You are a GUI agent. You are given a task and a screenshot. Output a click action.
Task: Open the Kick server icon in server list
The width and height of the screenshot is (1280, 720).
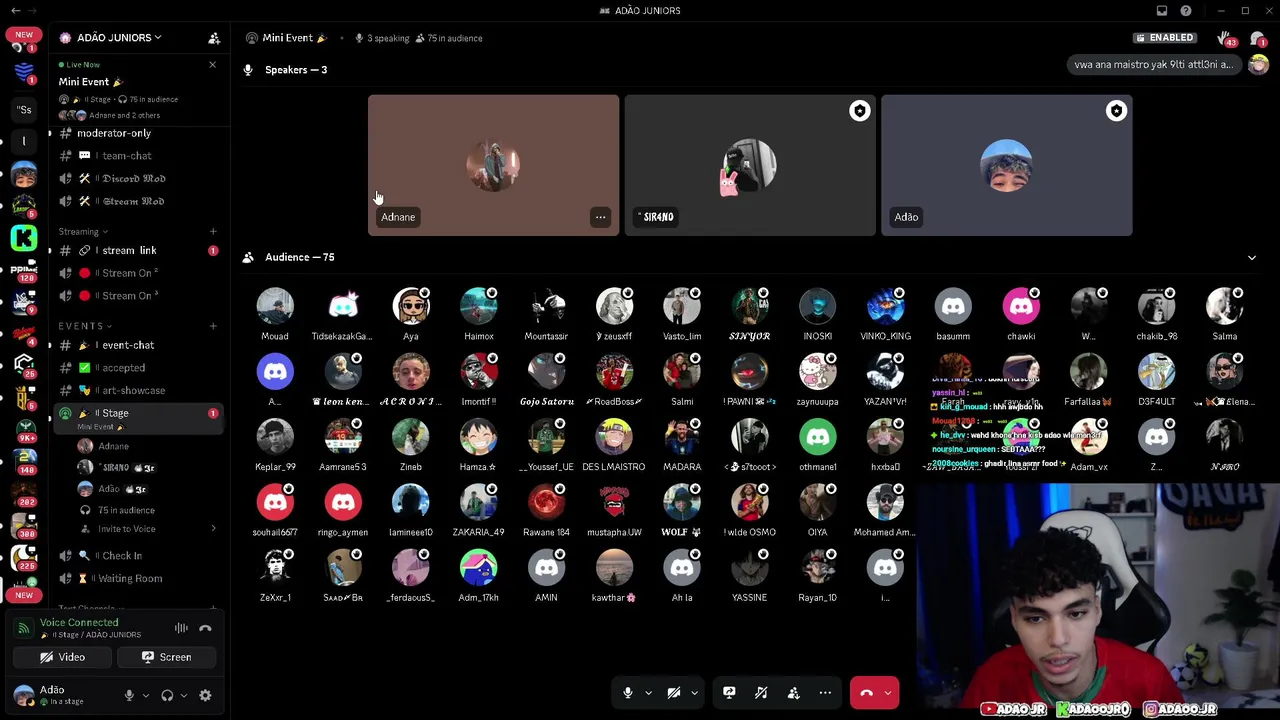coord(24,238)
